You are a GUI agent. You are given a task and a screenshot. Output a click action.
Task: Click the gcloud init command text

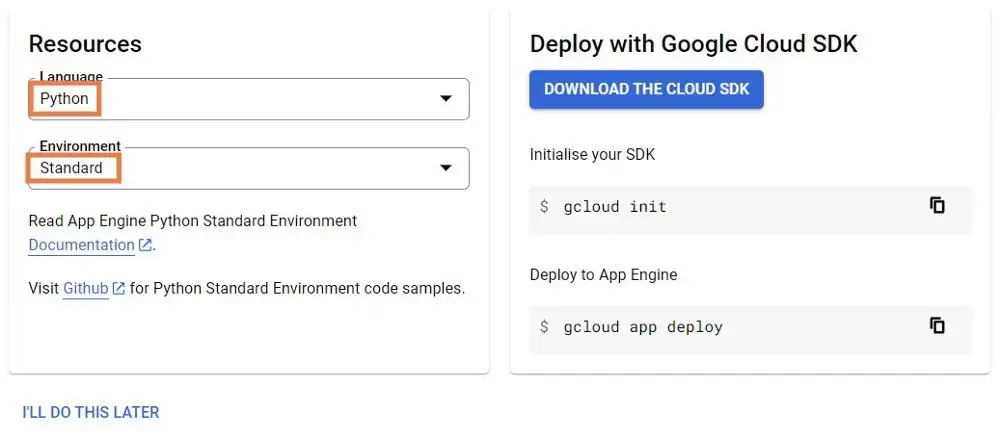pos(615,207)
